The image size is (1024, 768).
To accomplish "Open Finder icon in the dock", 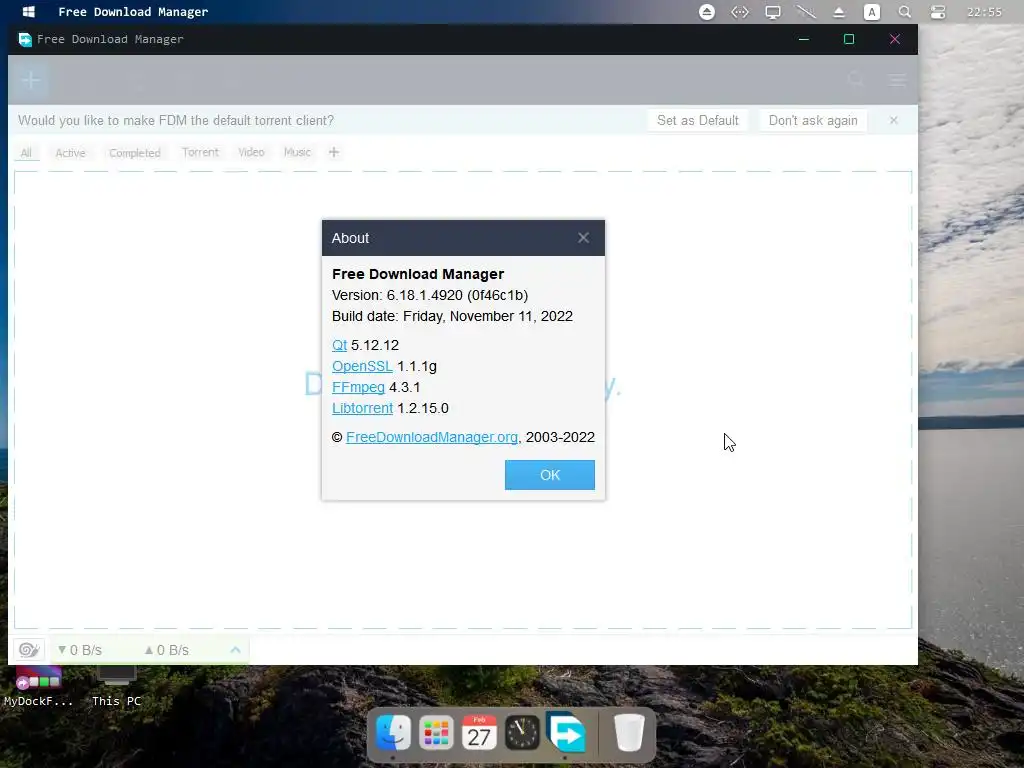I will pos(392,733).
